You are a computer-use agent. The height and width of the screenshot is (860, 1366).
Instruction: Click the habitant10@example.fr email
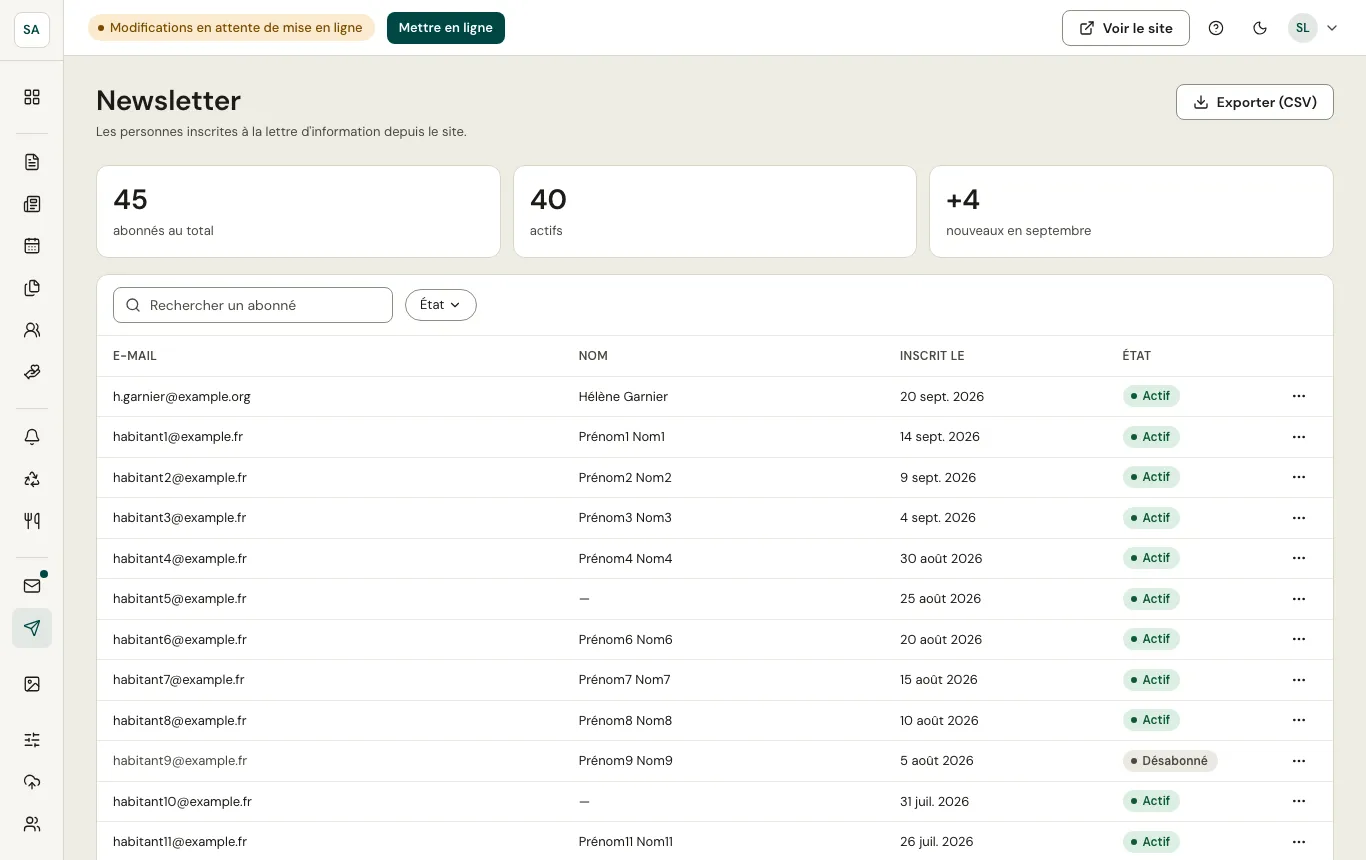click(182, 802)
